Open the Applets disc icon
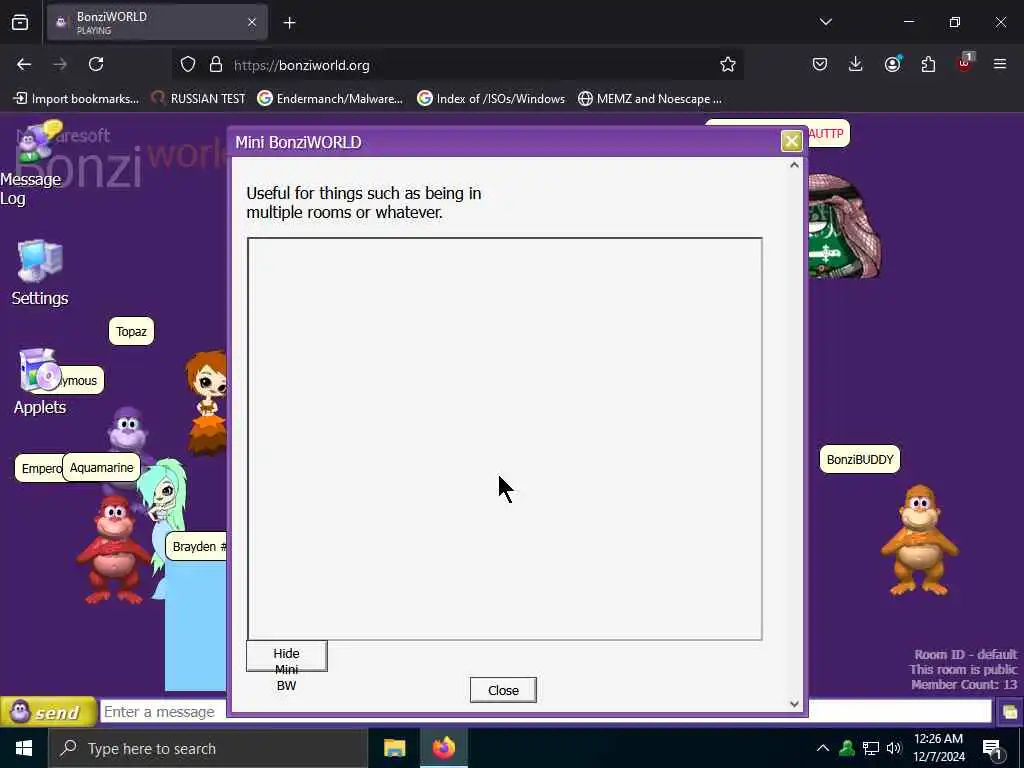This screenshot has height=768, width=1024. click(39, 370)
